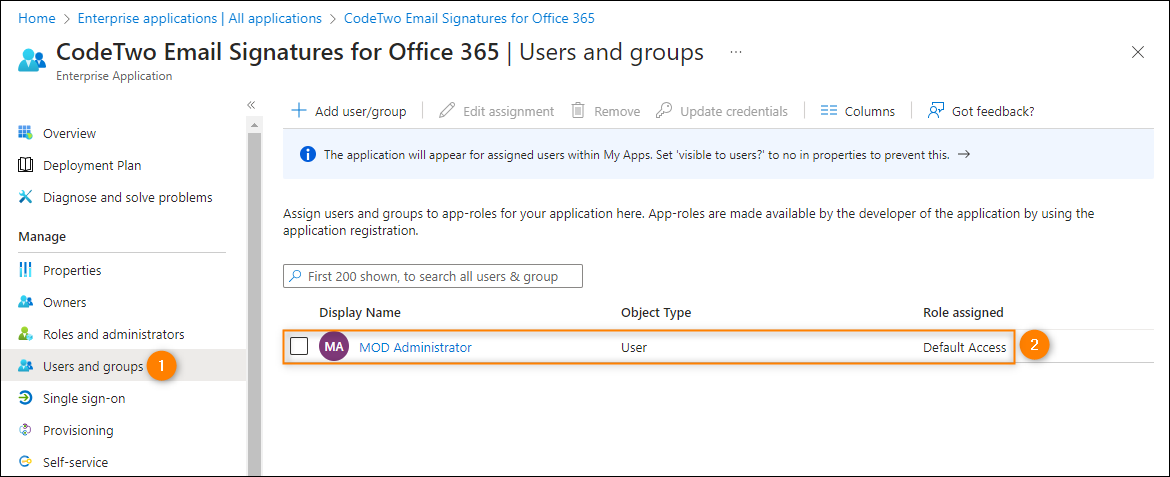The height and width of the screenshot is (477, 1170).
Task: Click Diagnose and solve problems wrench icon
Action: pos(25,197)
